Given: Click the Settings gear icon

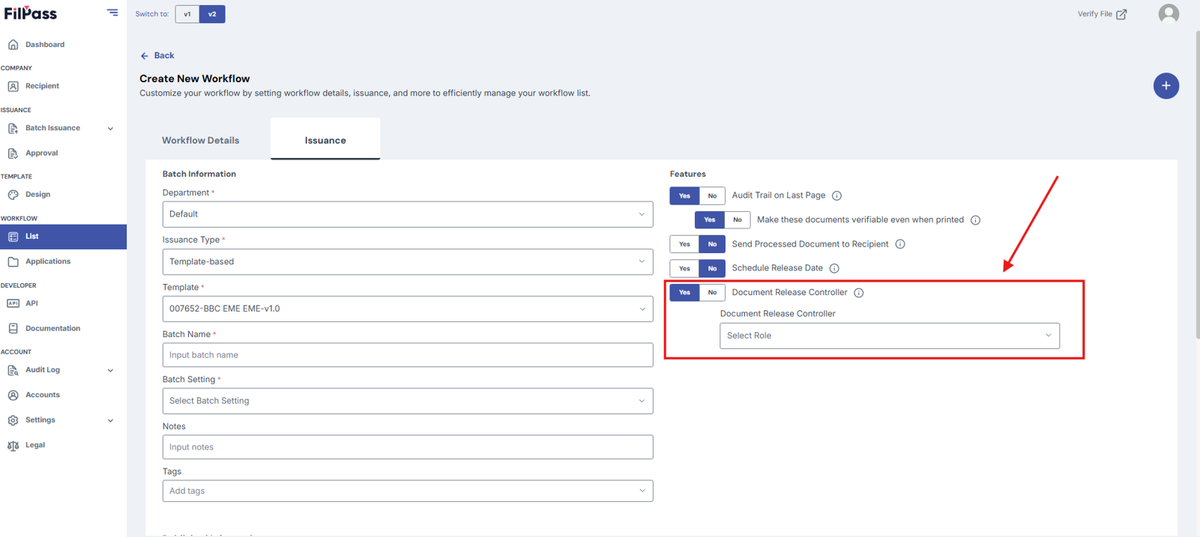Looking at the screenshot, I should coord(13,420).
